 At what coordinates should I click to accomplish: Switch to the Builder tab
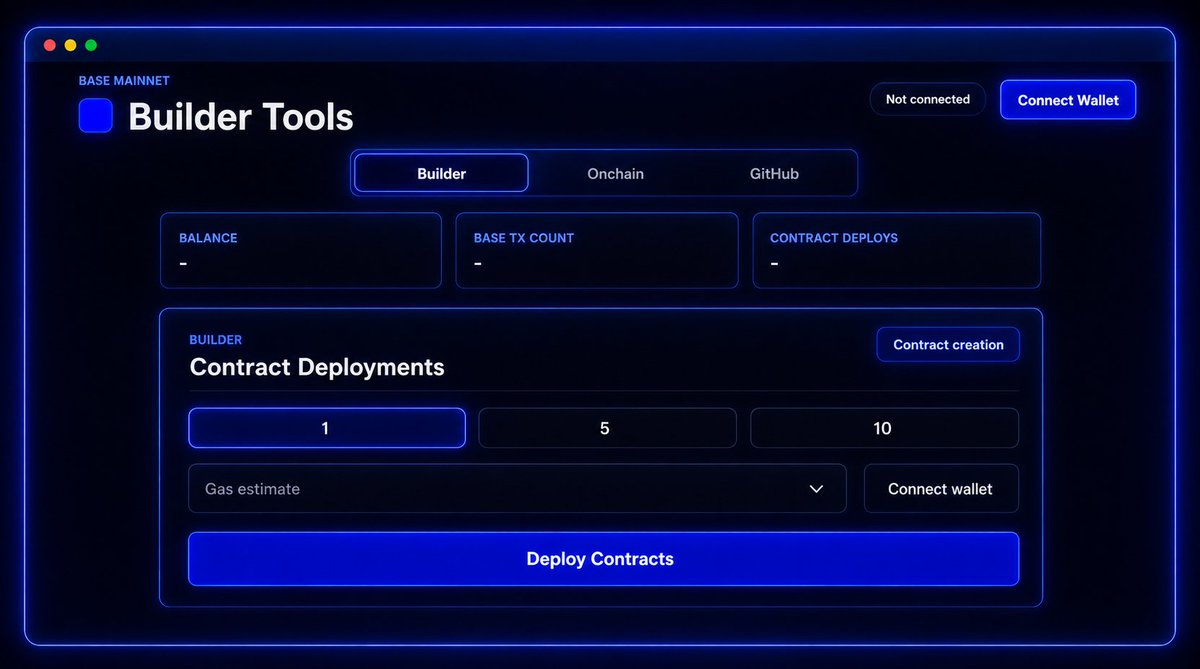click(441, 173)
